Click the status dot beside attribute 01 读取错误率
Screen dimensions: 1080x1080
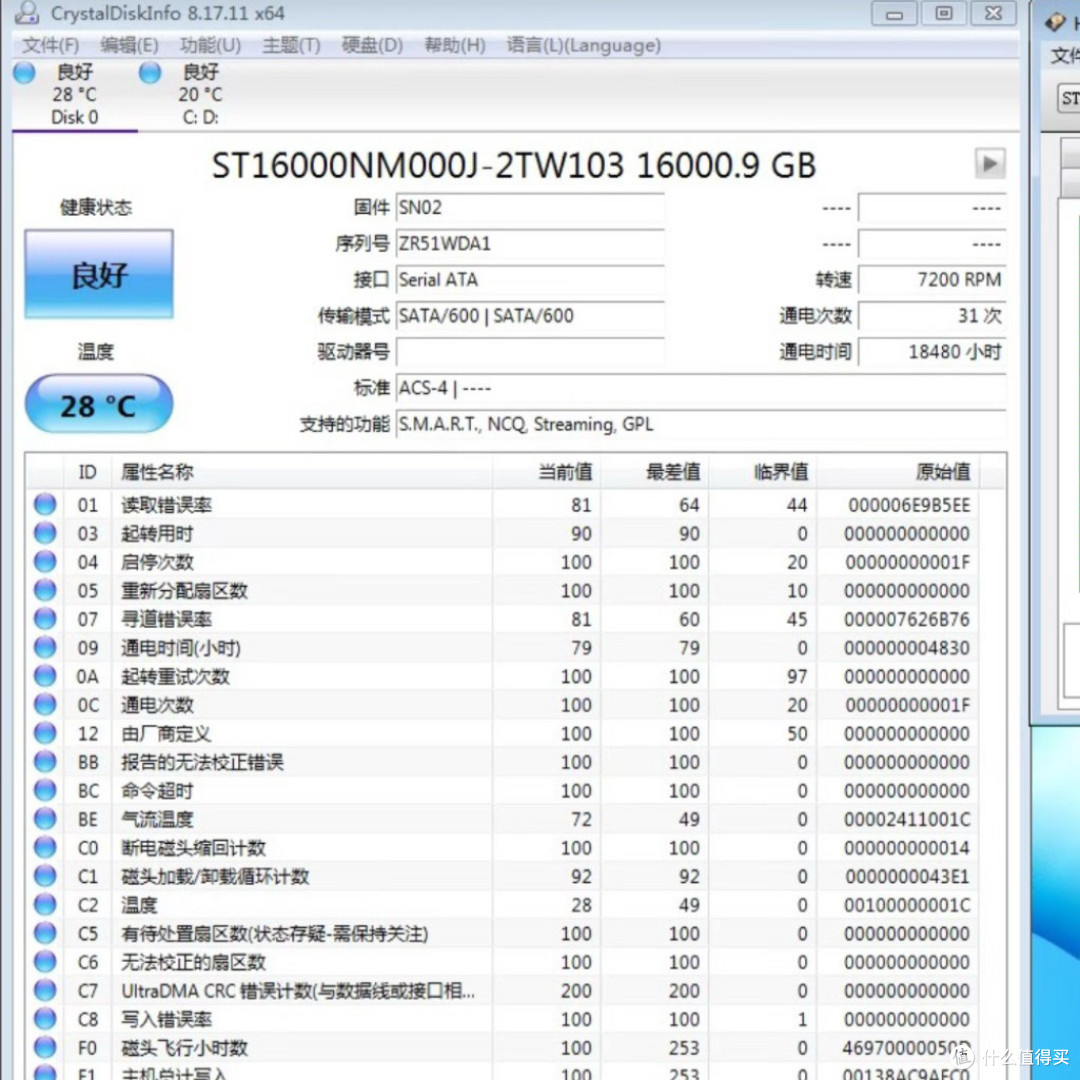coord(44,504)
